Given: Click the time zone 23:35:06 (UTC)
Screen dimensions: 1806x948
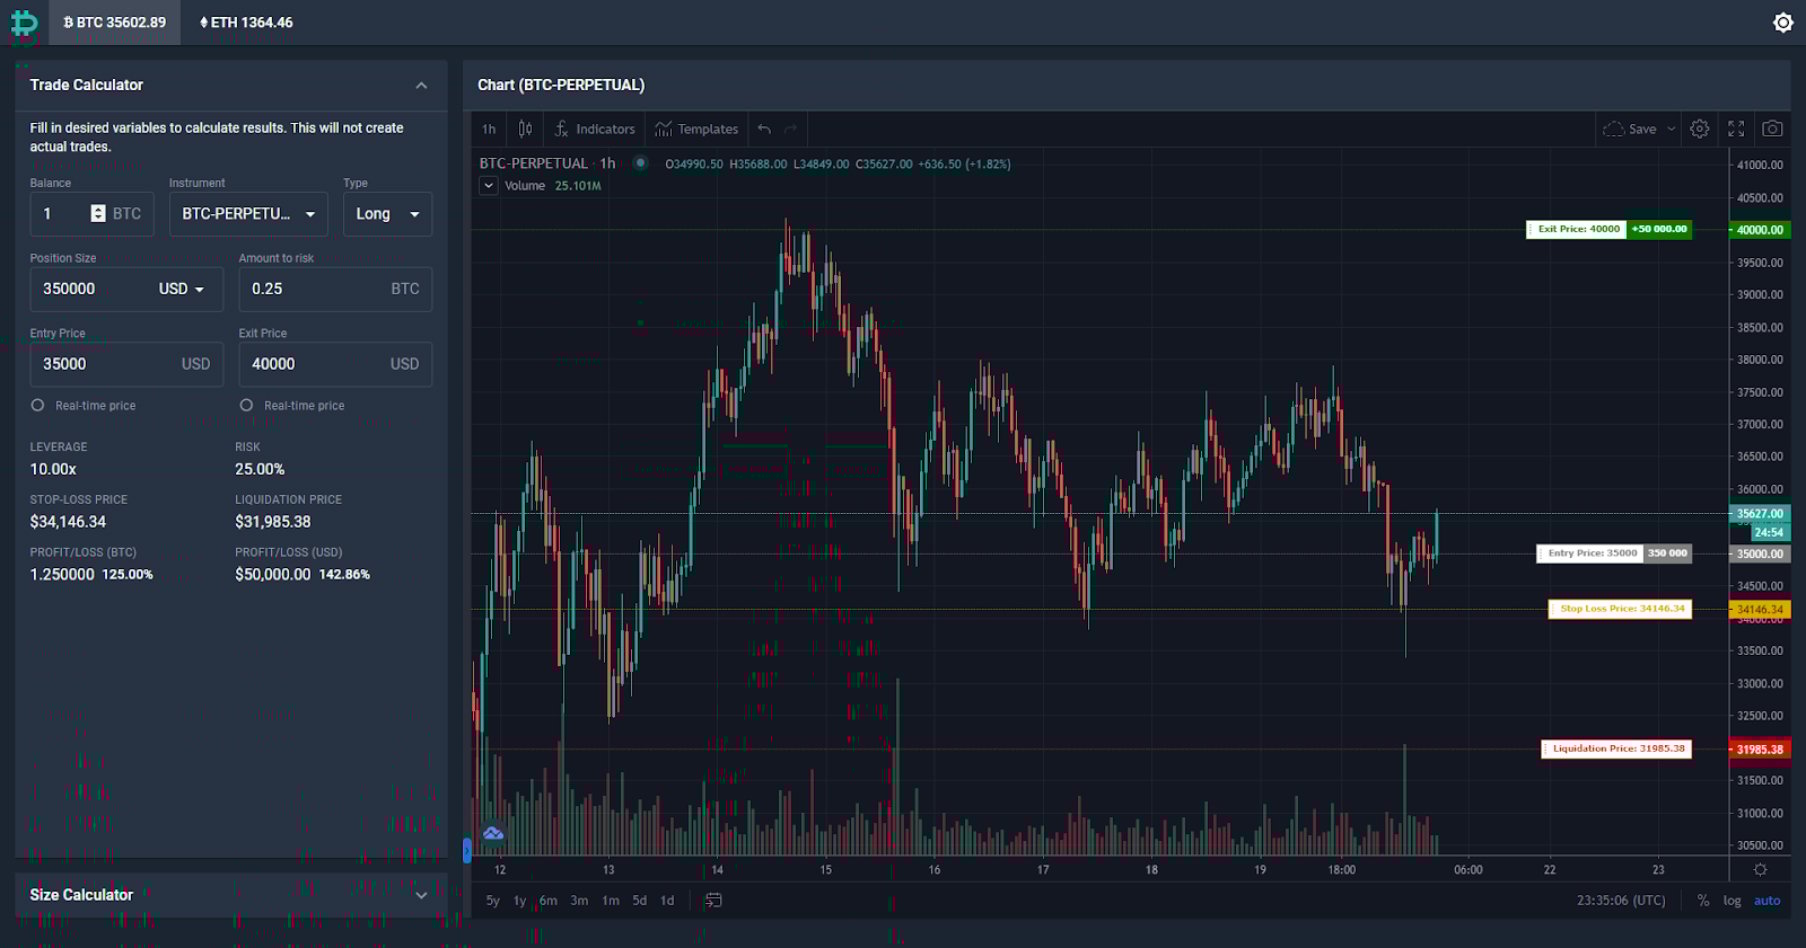Looking at the screenshot, I should pos(1621,901).
